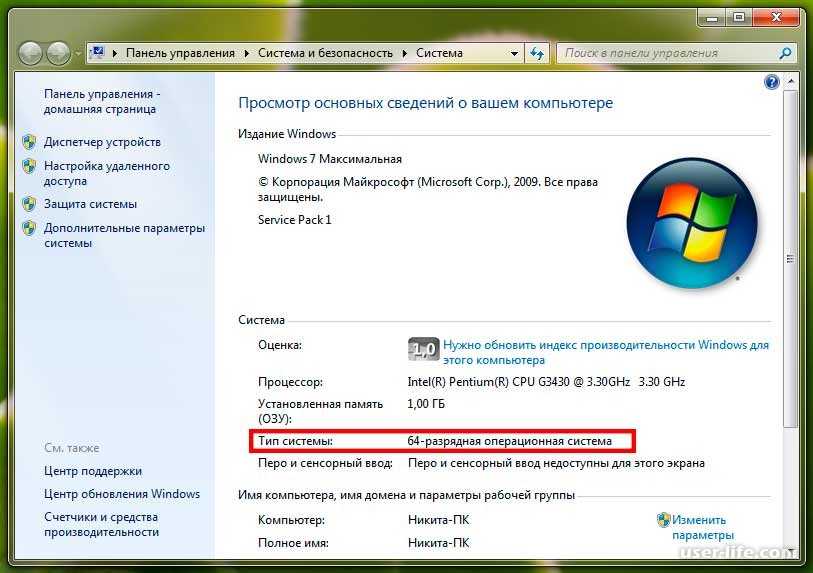The image size is (813, 573).
Task: Click shield icon beside Дополнительные параметры системы
Action: 30,228
